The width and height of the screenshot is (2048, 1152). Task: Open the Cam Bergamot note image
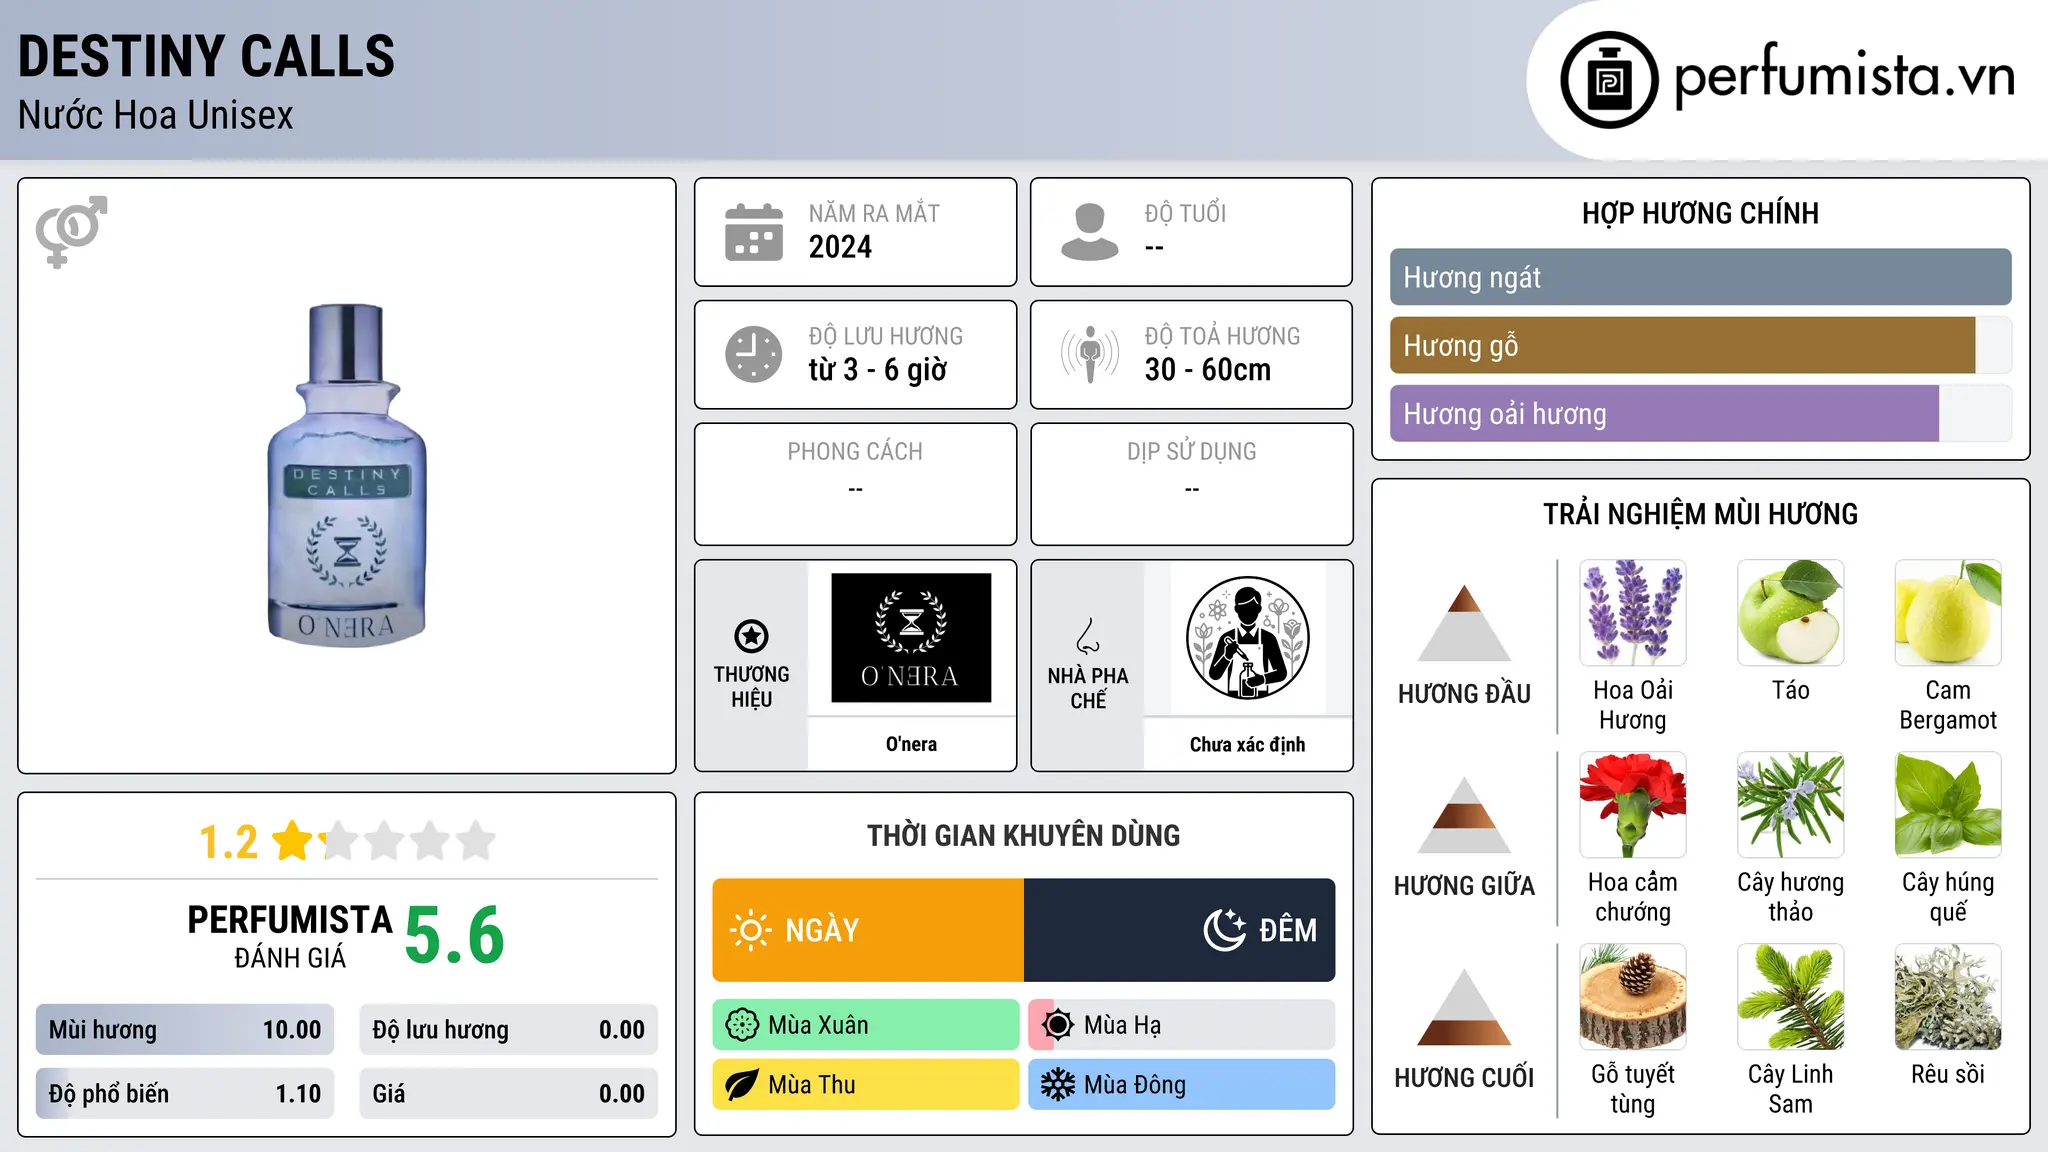click(x=1948, y=613)
